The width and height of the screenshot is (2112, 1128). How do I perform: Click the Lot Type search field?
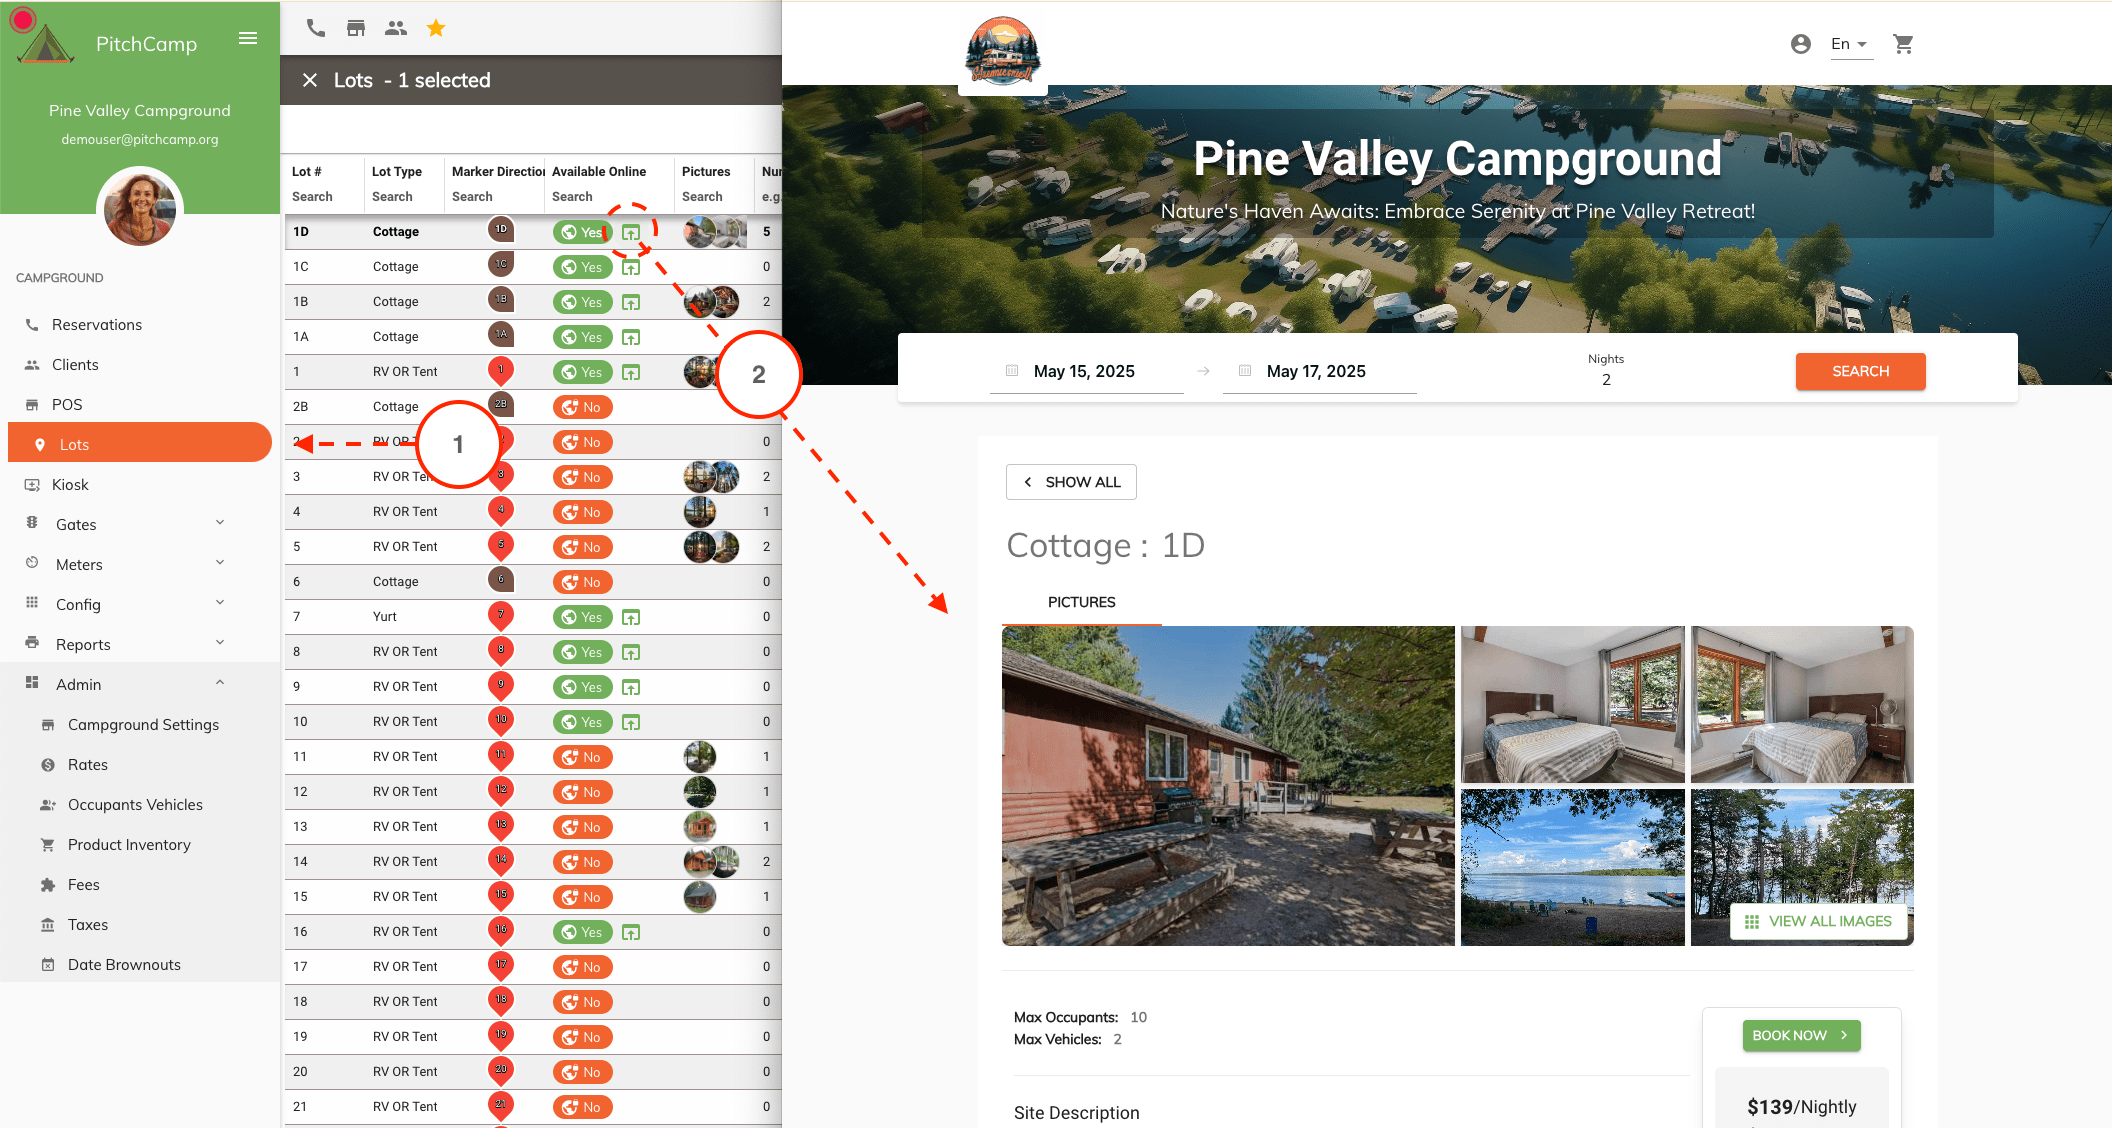(402, 197)
